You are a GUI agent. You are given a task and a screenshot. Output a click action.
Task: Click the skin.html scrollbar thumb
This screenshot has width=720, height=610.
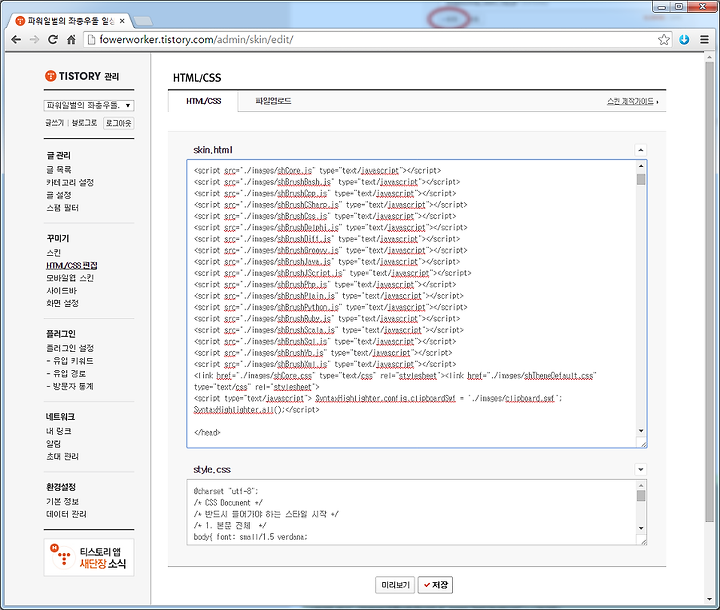pos(641,179)
